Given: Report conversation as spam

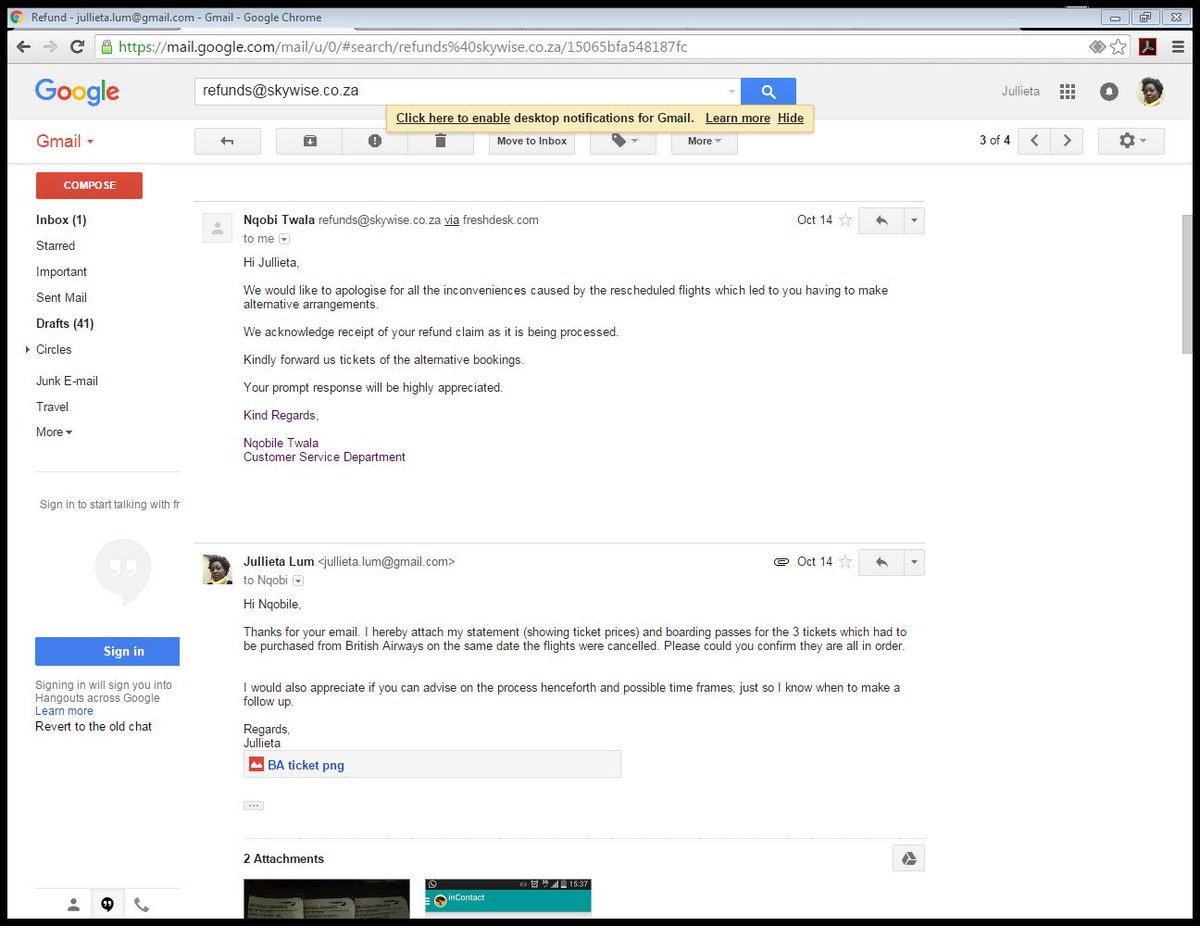Looking at the screenshot, I should coord(375,141).
